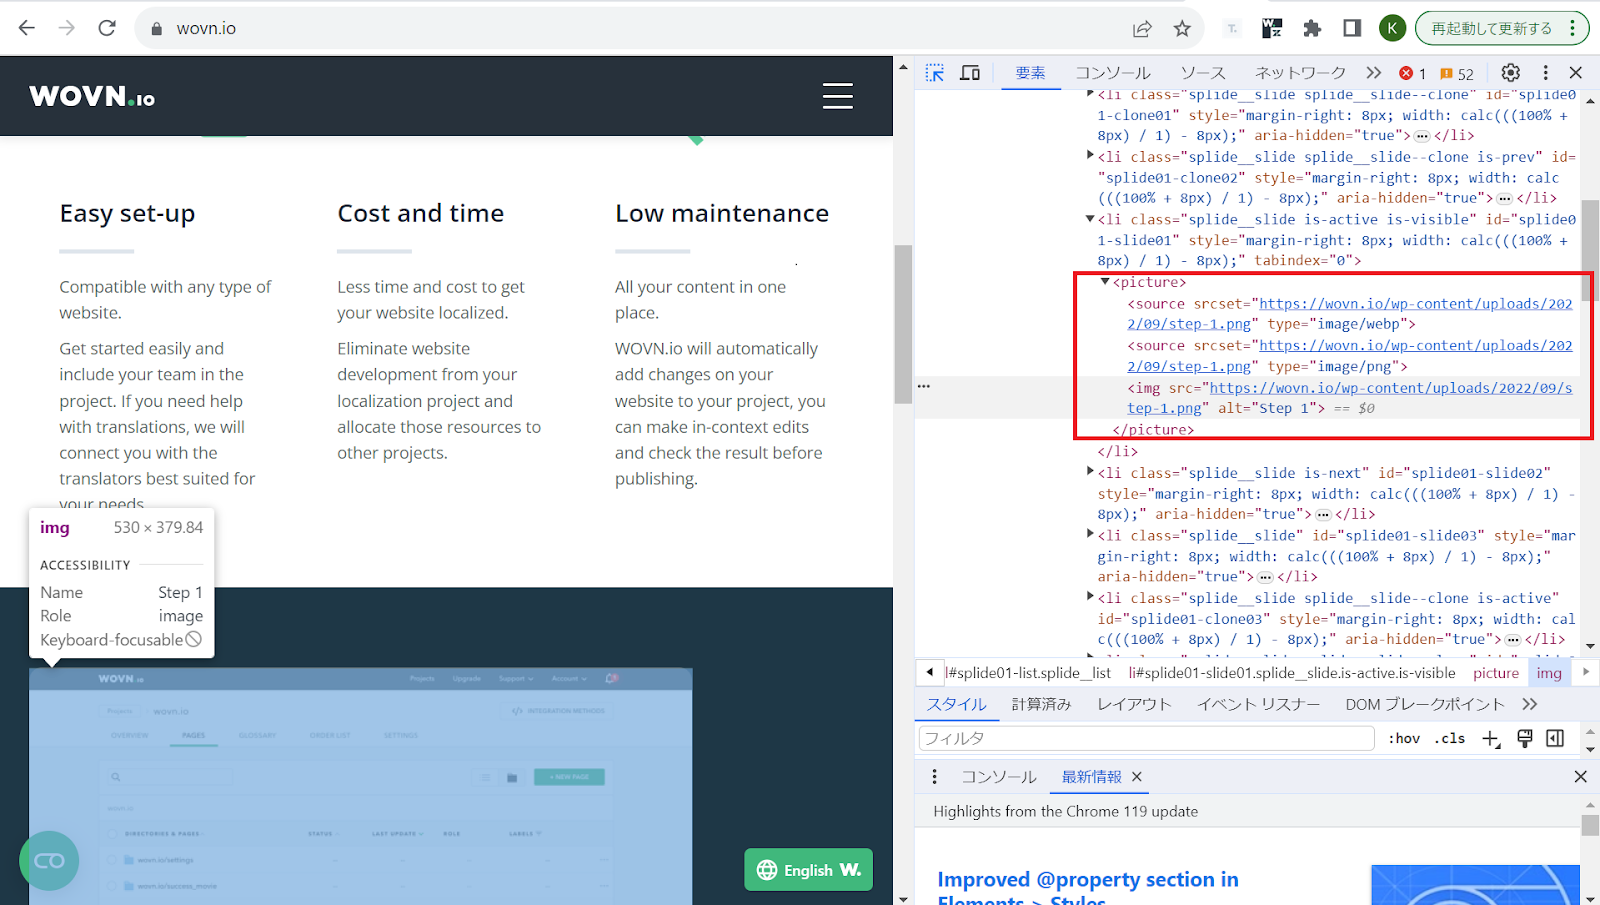Expand the splide01-slide02 list item
This screenshot has height=905, width=1600.
tap(1090, 472)
